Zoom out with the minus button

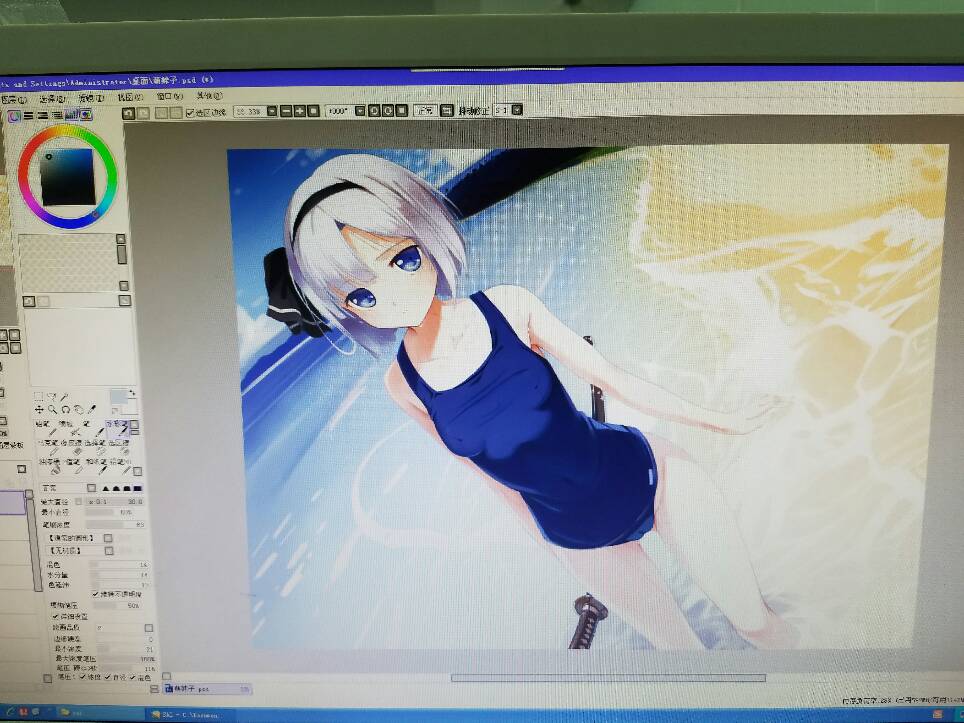[x=286, y=111]
